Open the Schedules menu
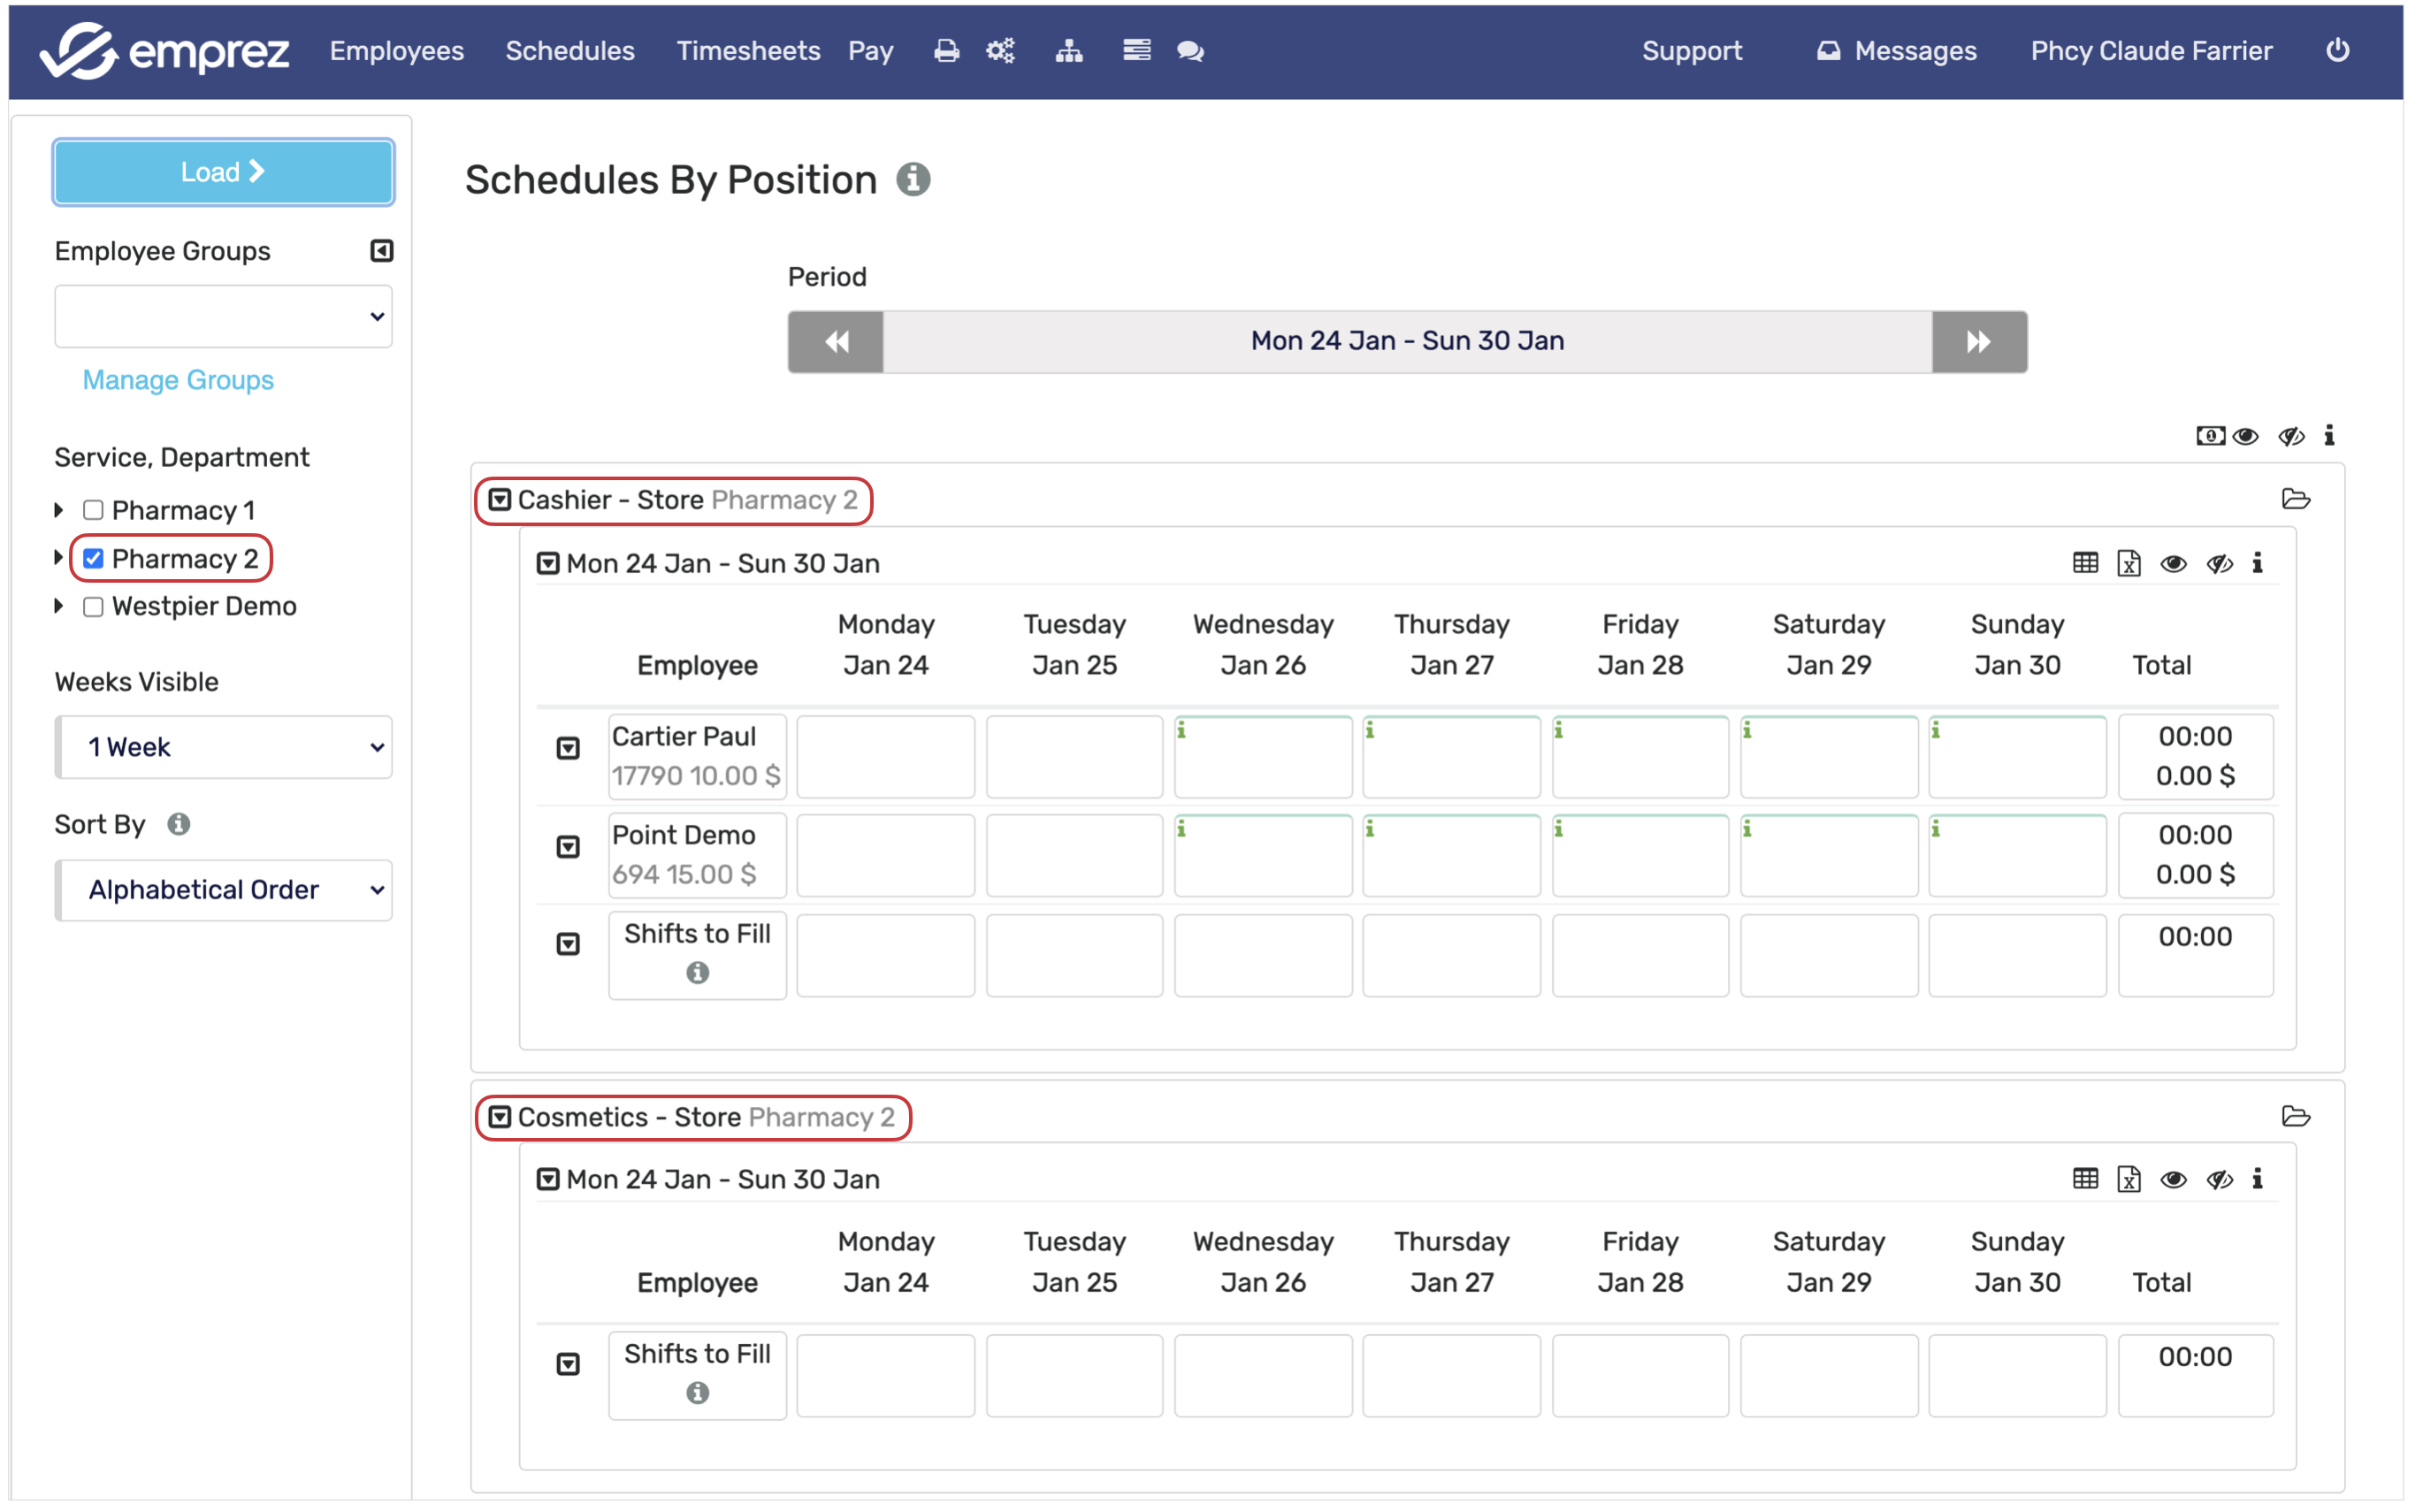This screenshot has height=1512, width=2423. [x=569, y=51]
